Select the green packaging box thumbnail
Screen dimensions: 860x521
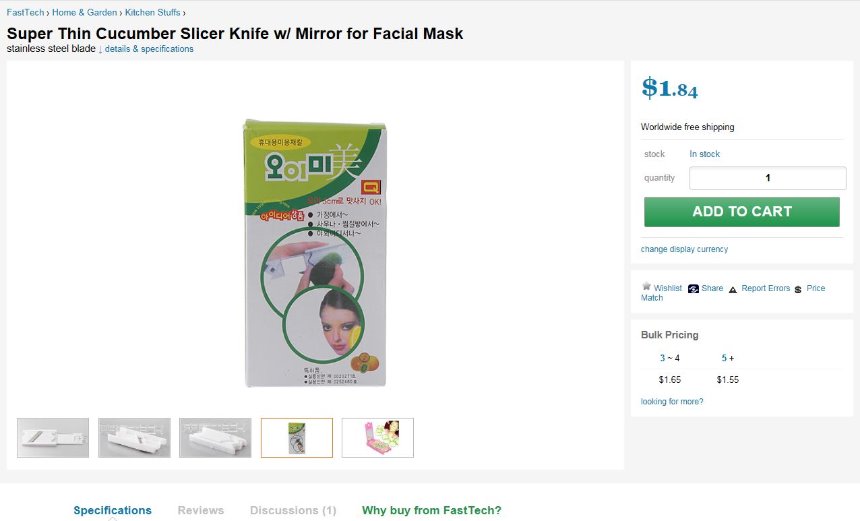(x=297, y=438)
